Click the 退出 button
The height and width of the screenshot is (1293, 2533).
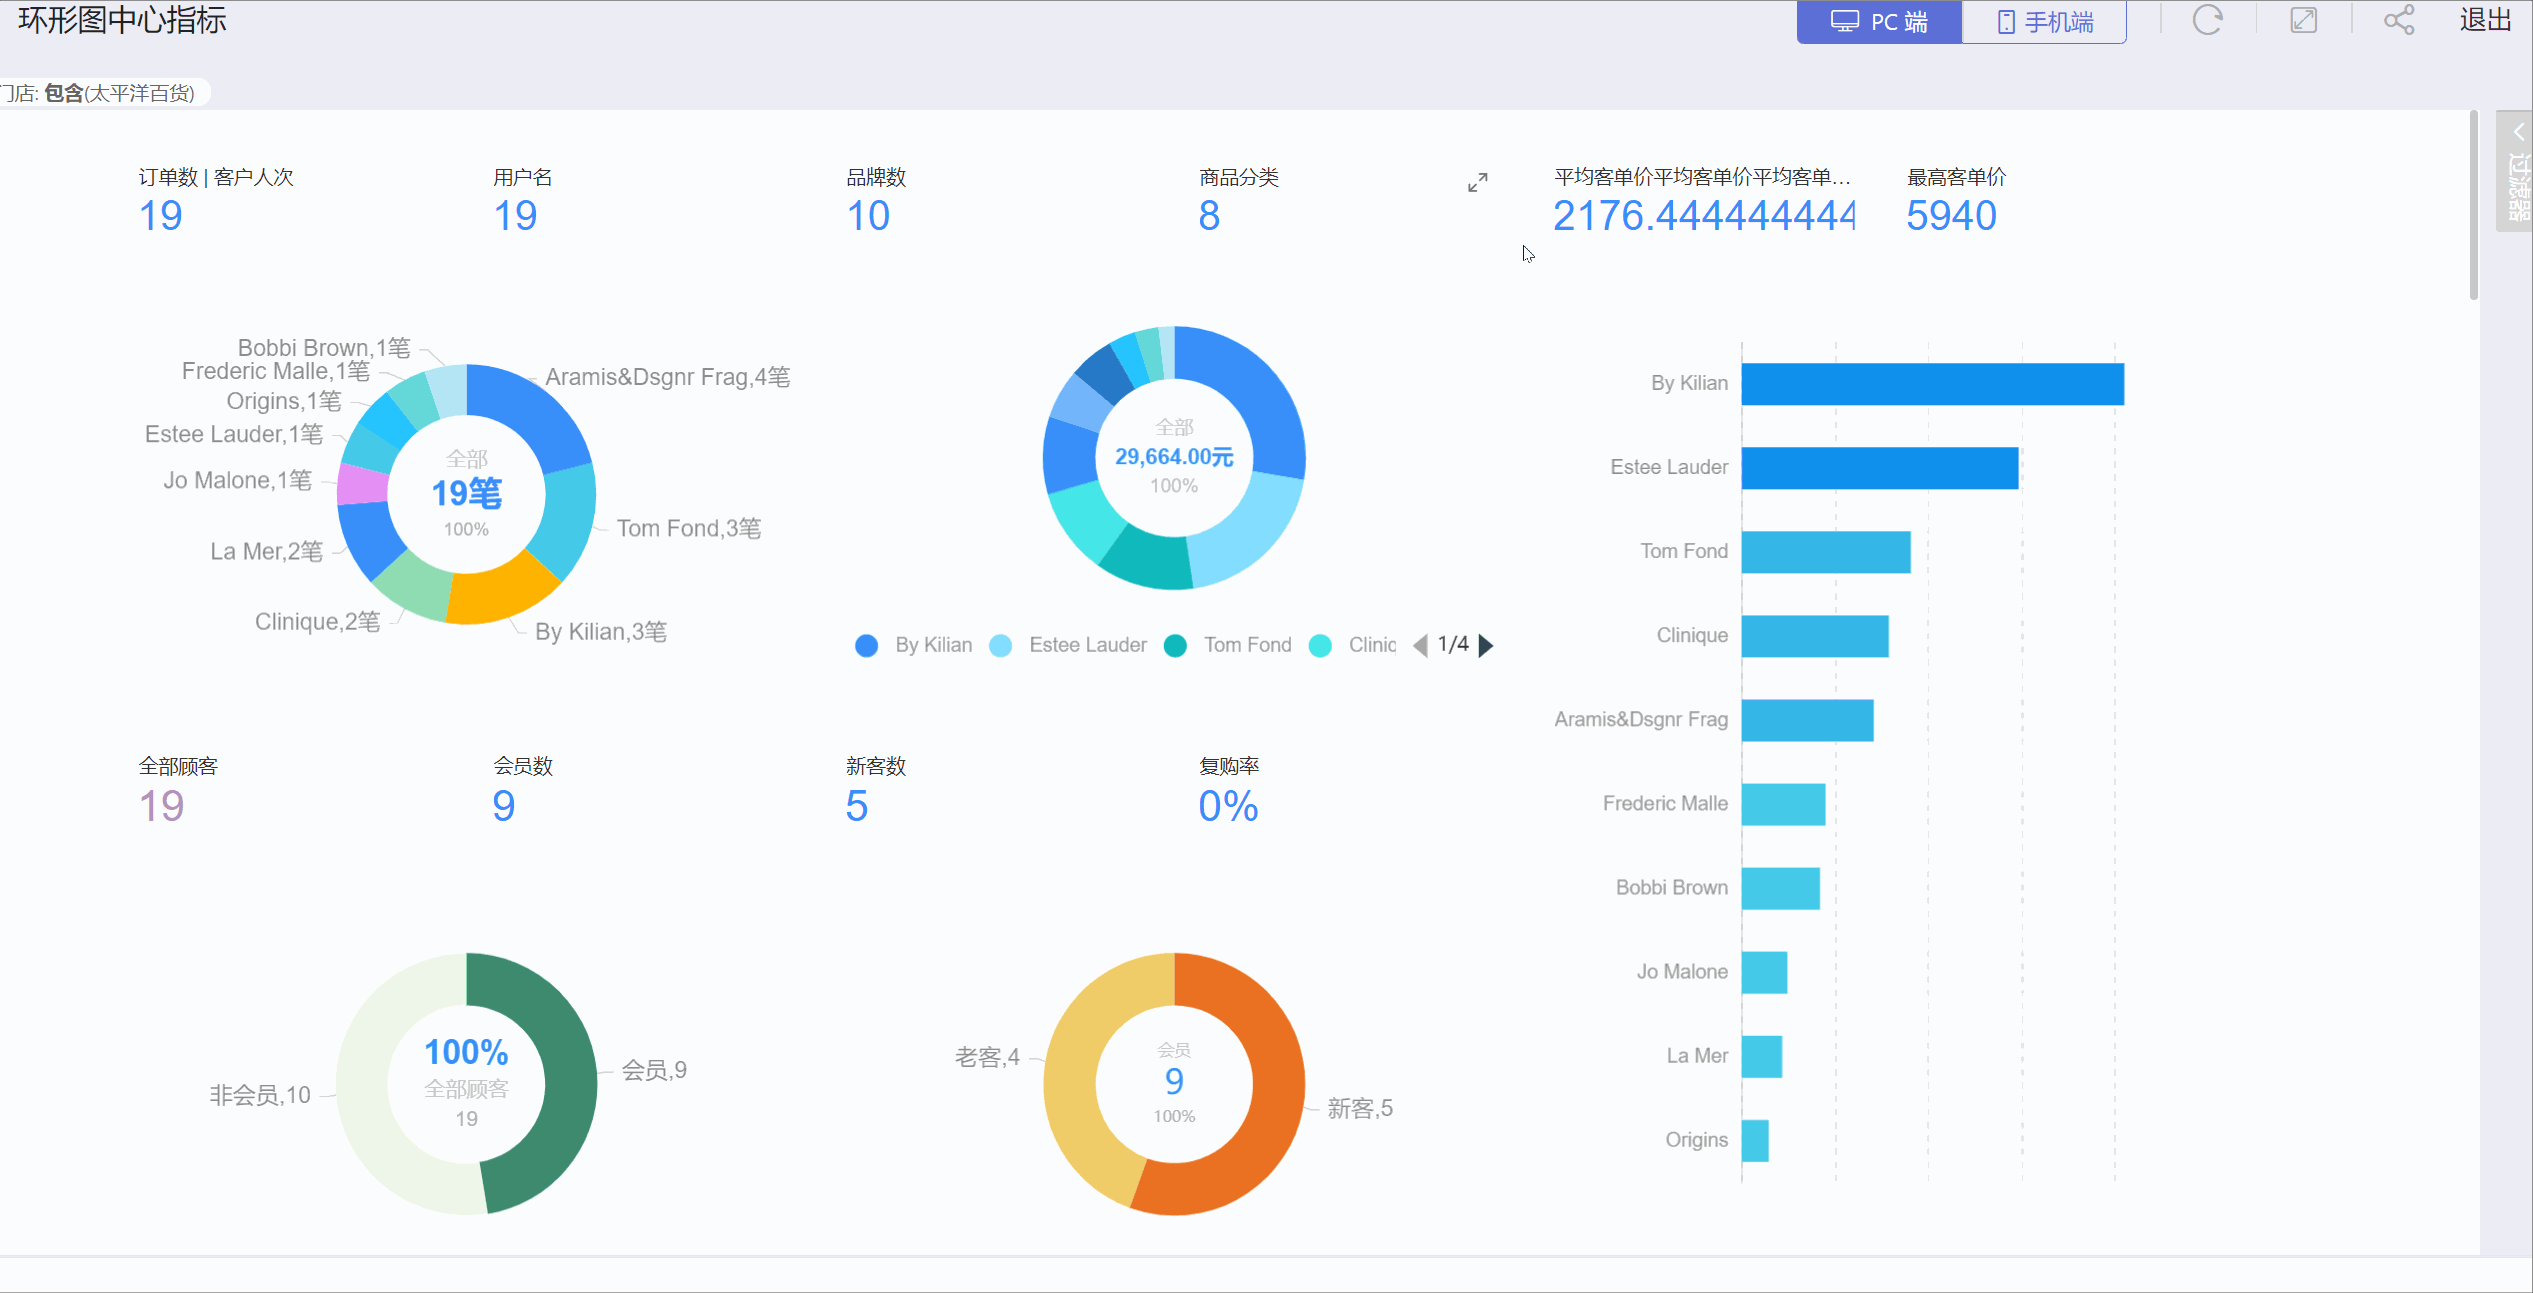[x=2485, y=21]
